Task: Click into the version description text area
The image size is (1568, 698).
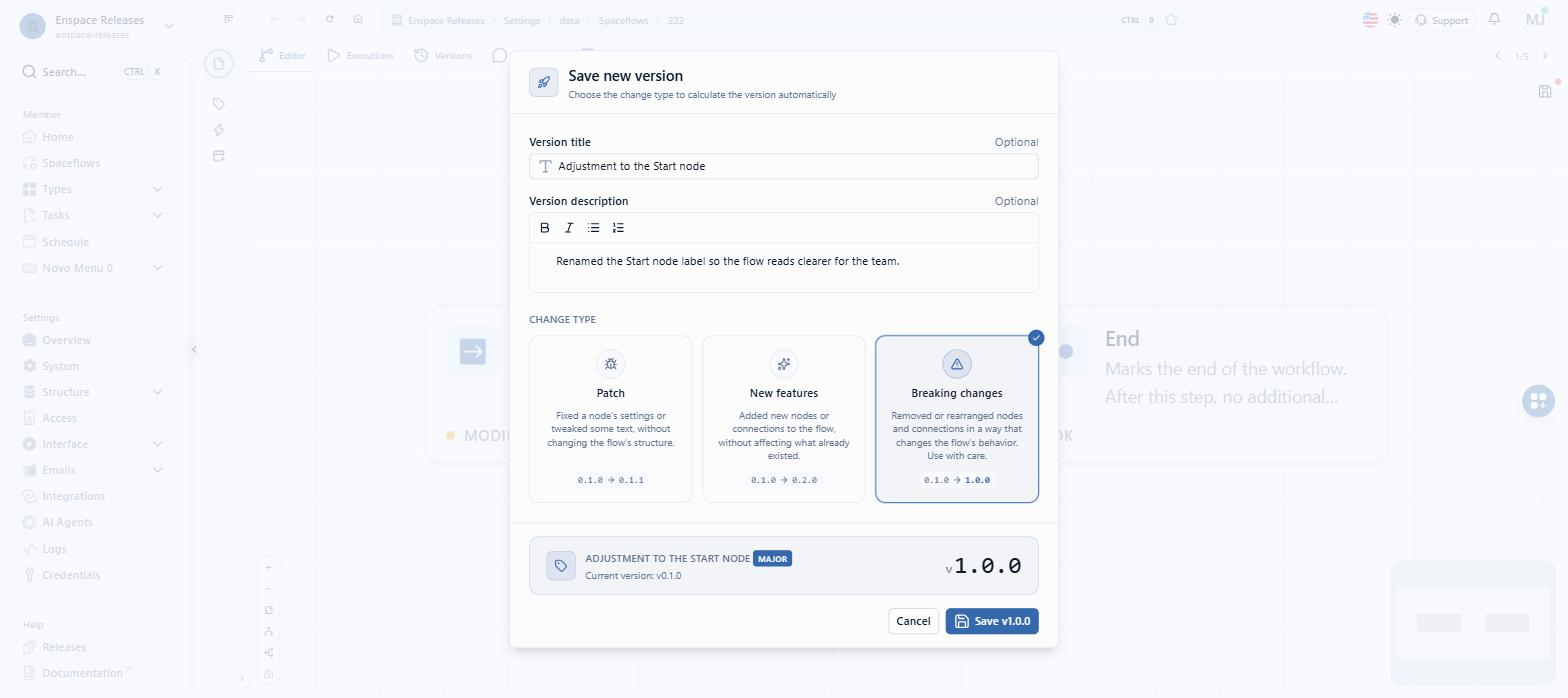Action: click(784, 267)
